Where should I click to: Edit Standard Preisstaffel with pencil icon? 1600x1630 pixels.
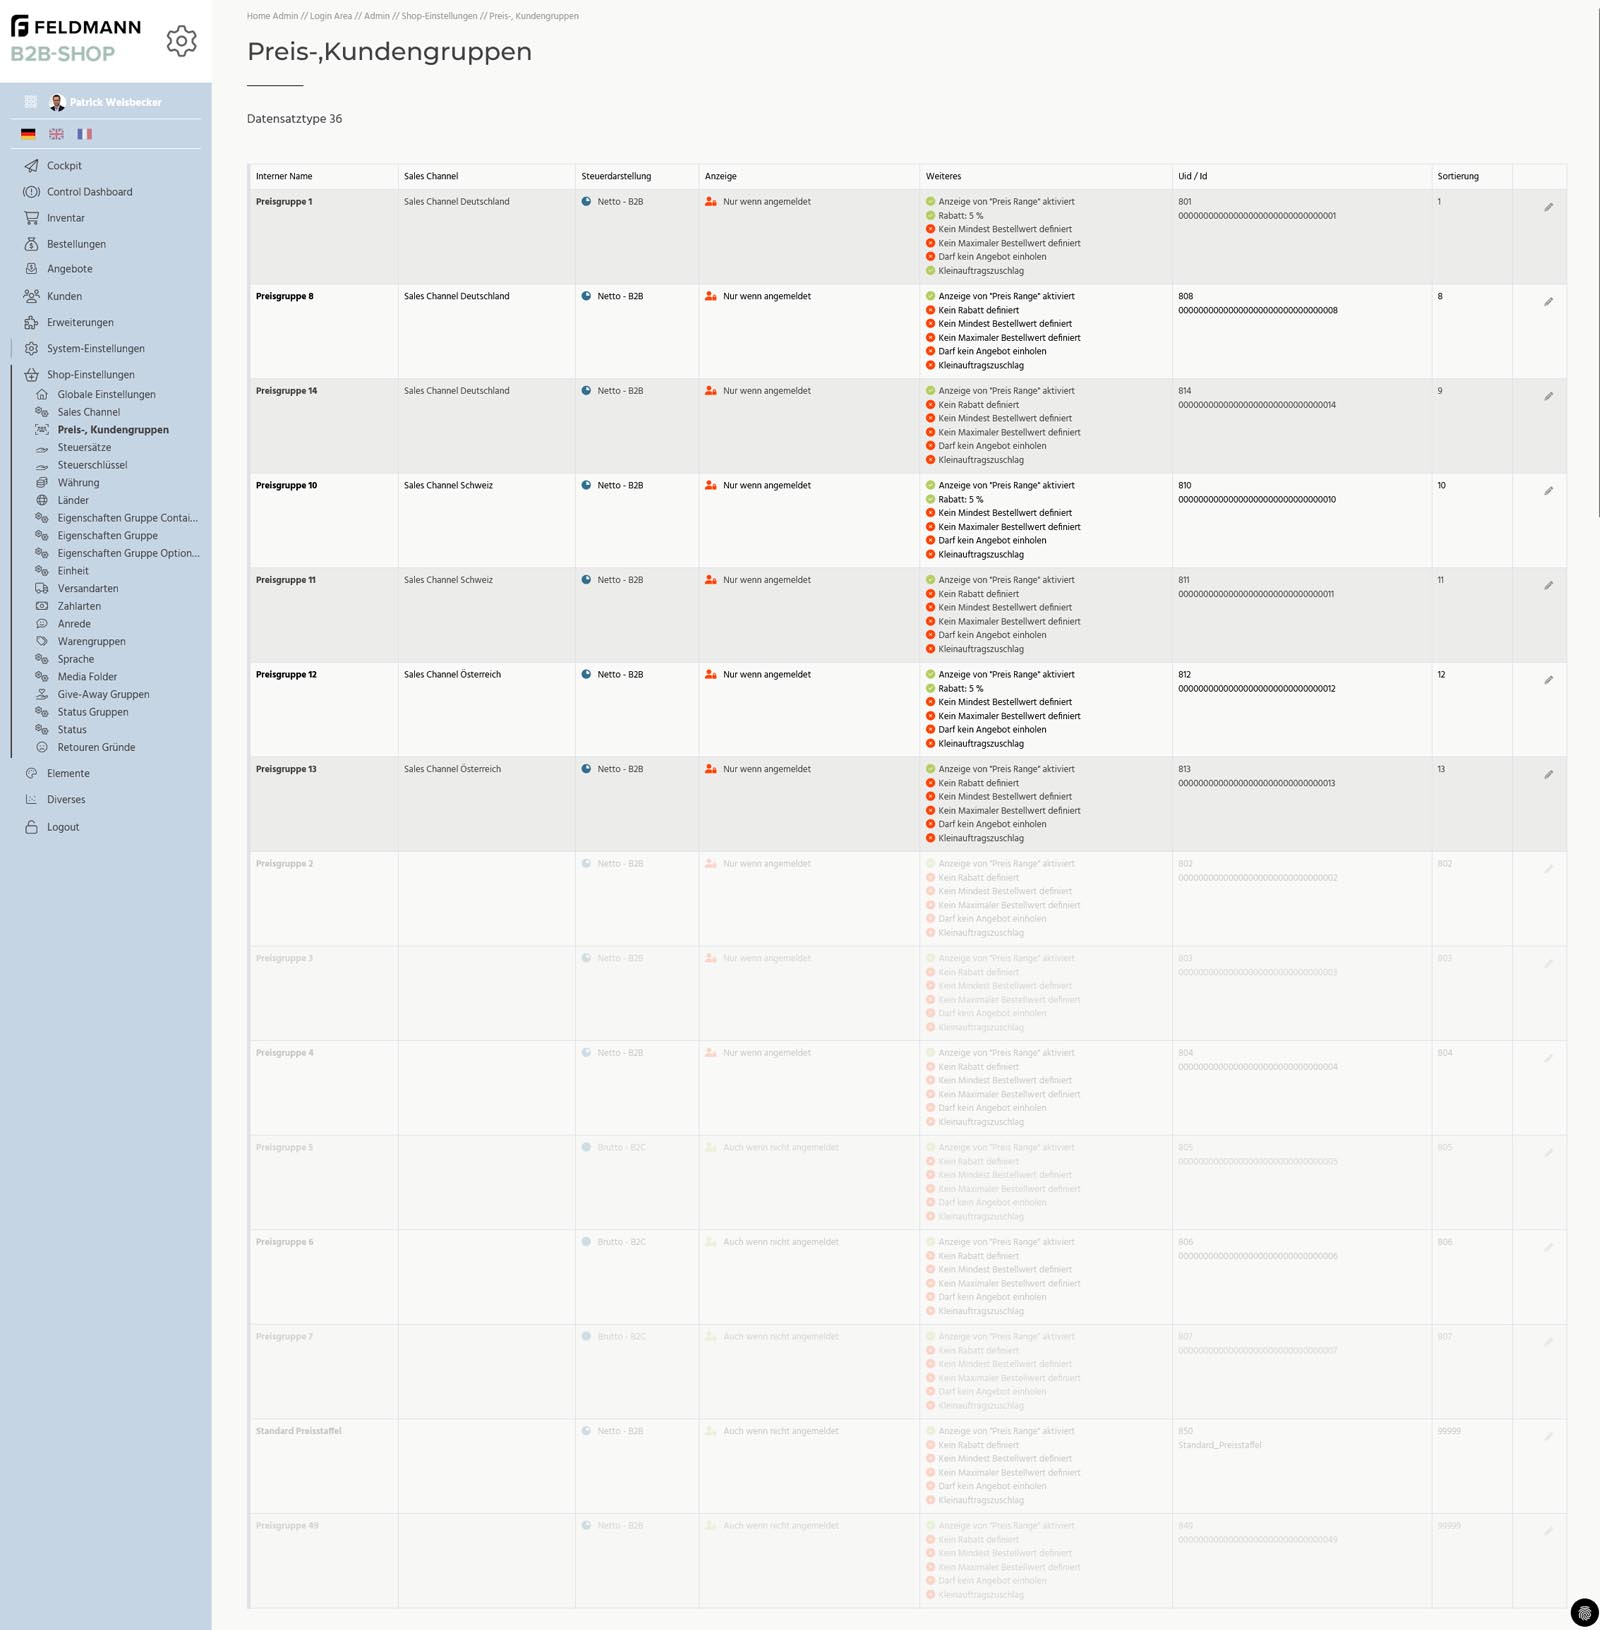(x=1548, y=1437)
